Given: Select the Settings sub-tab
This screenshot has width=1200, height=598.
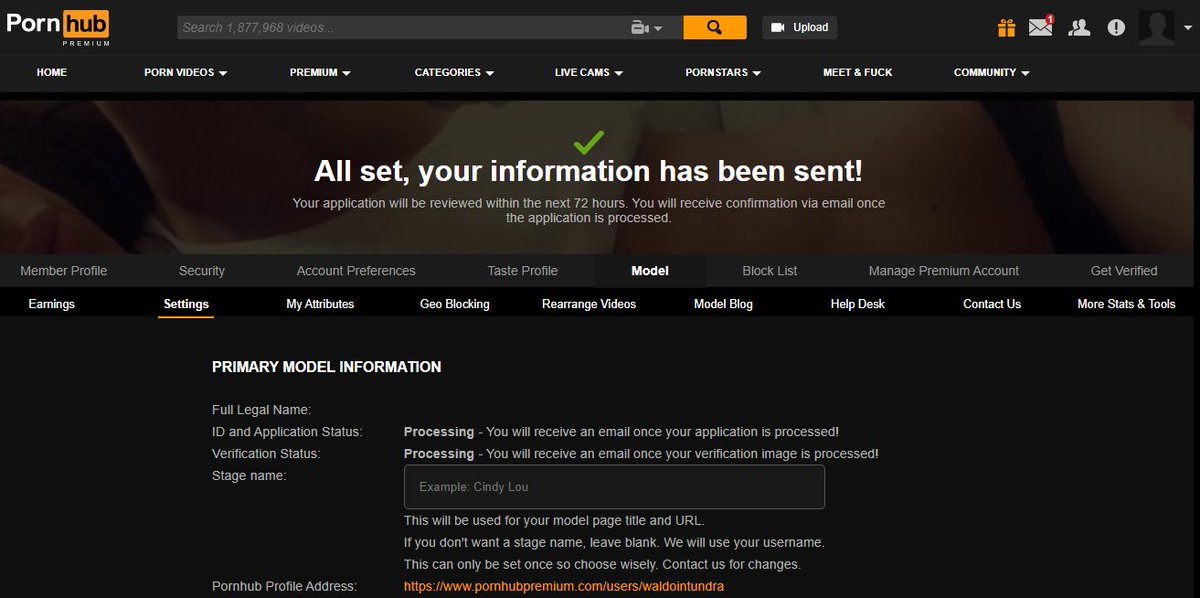Looking at the screenshot, I should (186, 304).
